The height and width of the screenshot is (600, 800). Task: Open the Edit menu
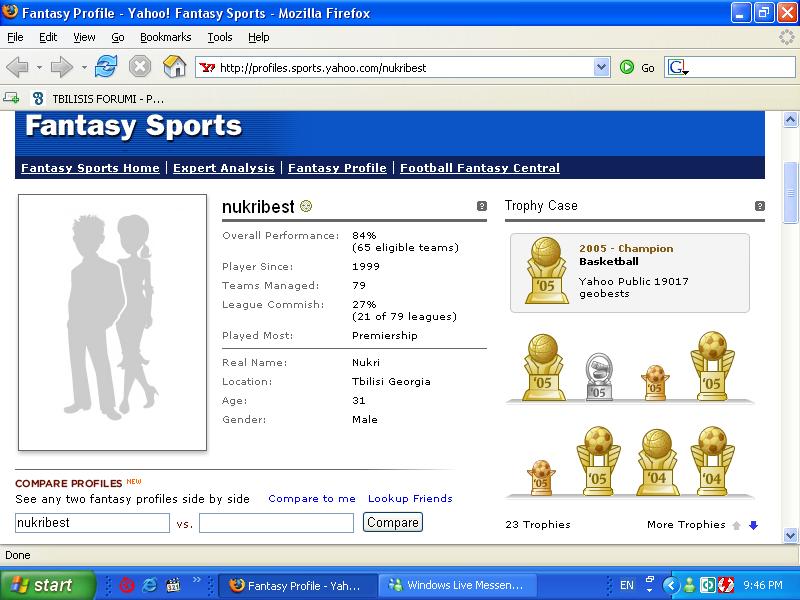click(48, 37)
